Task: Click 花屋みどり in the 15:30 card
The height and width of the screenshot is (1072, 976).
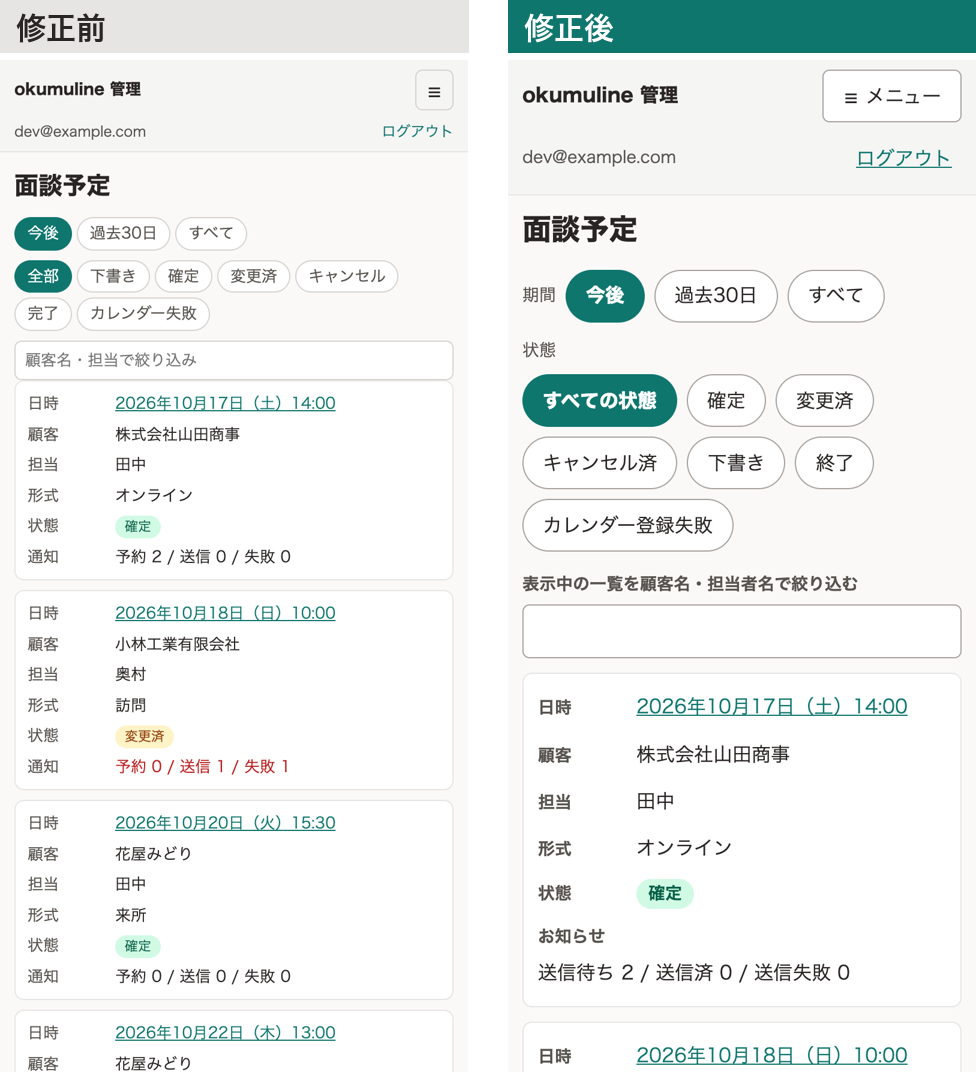Action: (154, 854)
